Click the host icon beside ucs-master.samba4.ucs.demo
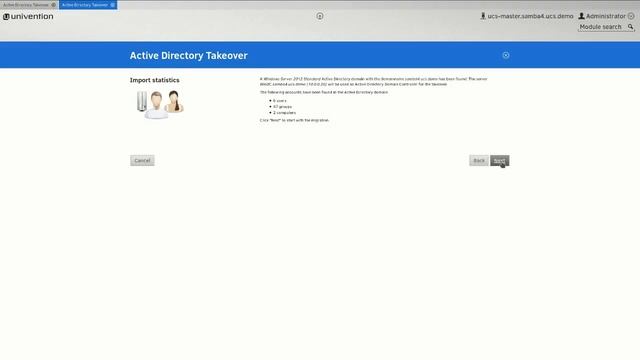Screen dimensions: 640x360 tap(483, 16)
